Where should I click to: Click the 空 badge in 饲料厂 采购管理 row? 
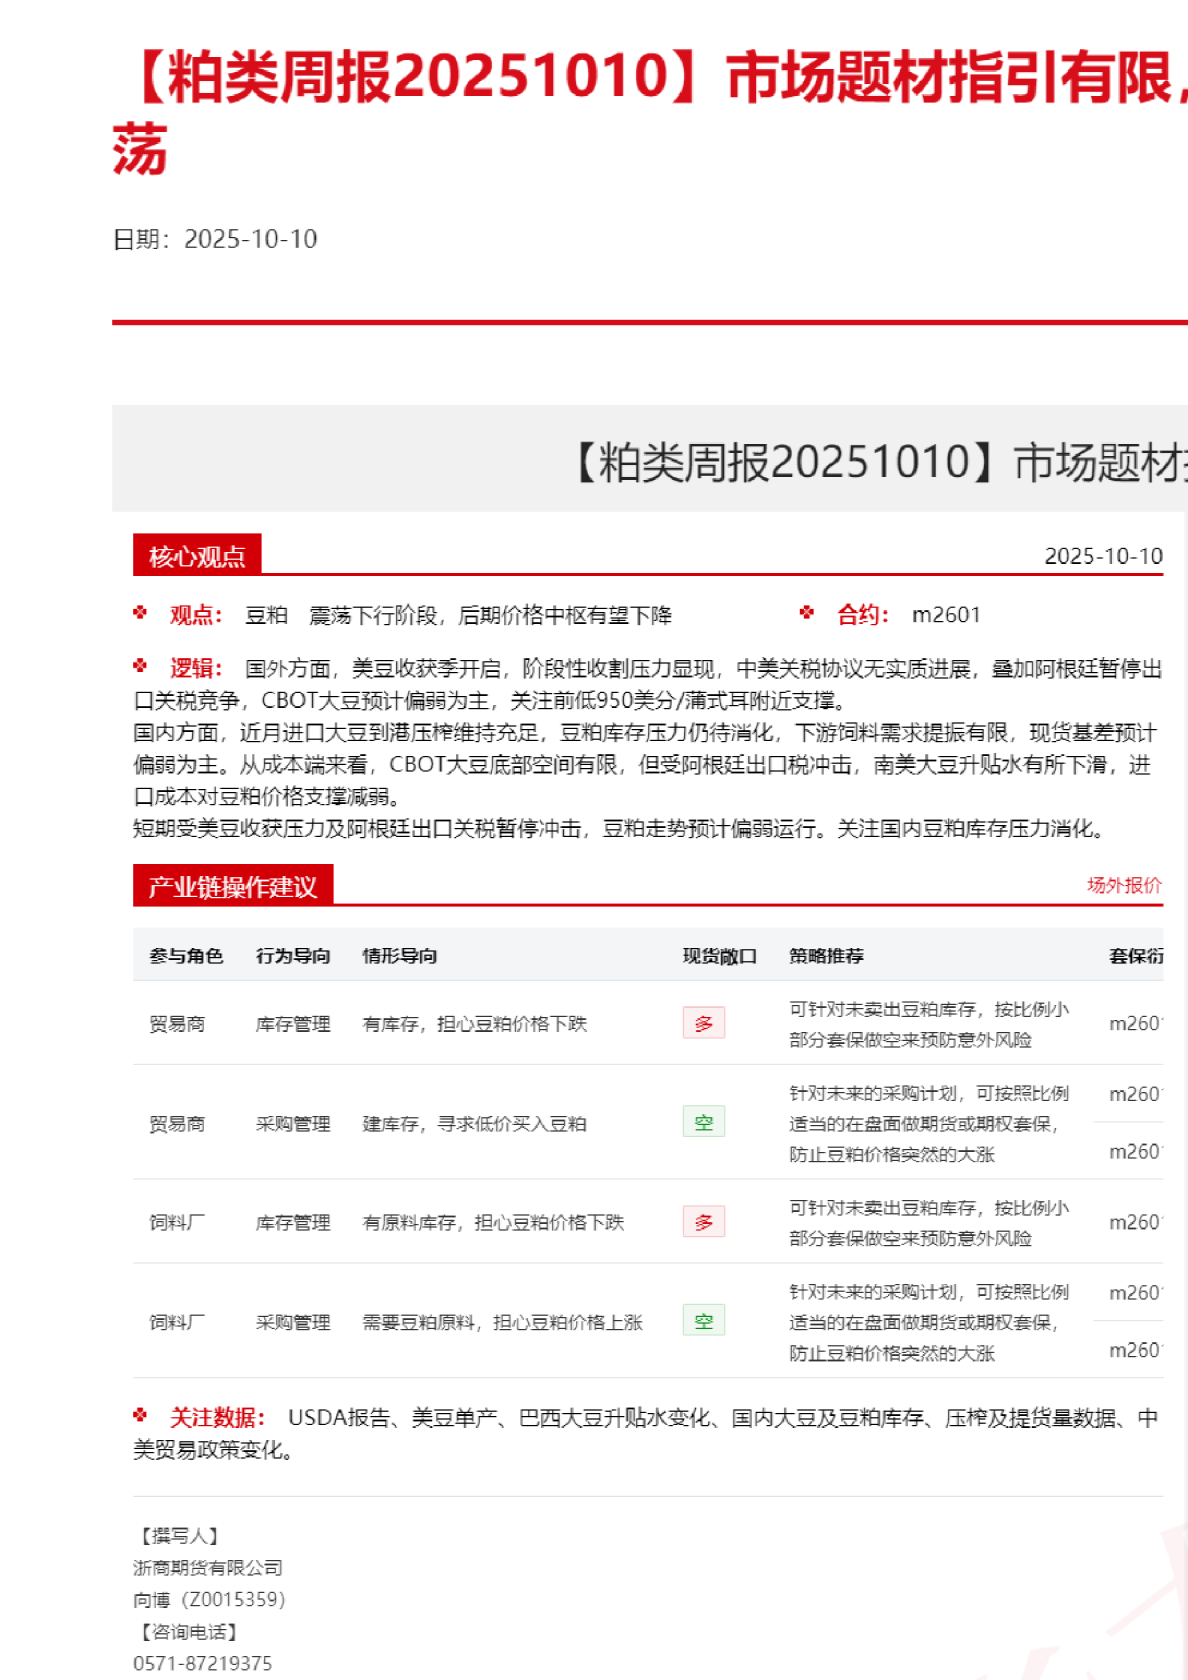tap(704, 1321)
